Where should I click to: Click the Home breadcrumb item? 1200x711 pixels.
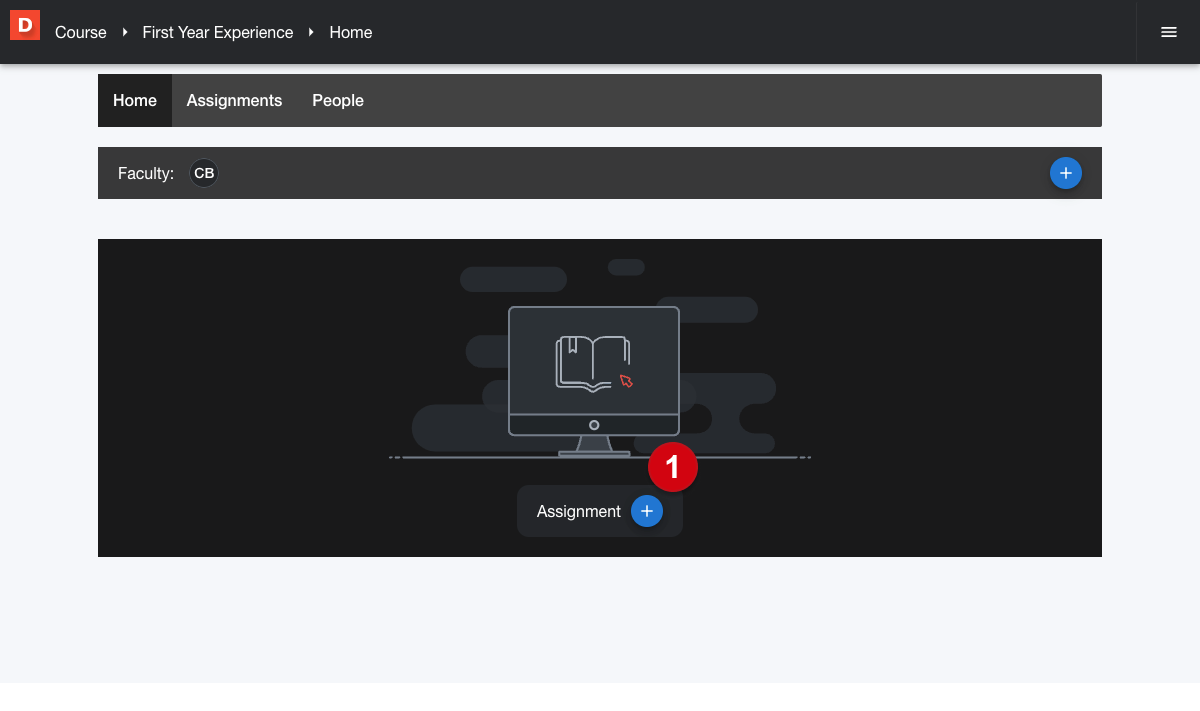click(350, 32)
